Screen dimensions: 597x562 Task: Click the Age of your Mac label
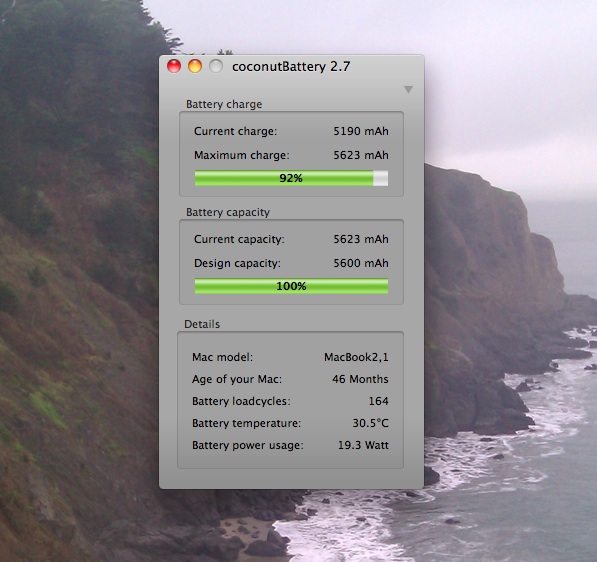point(237,379)
